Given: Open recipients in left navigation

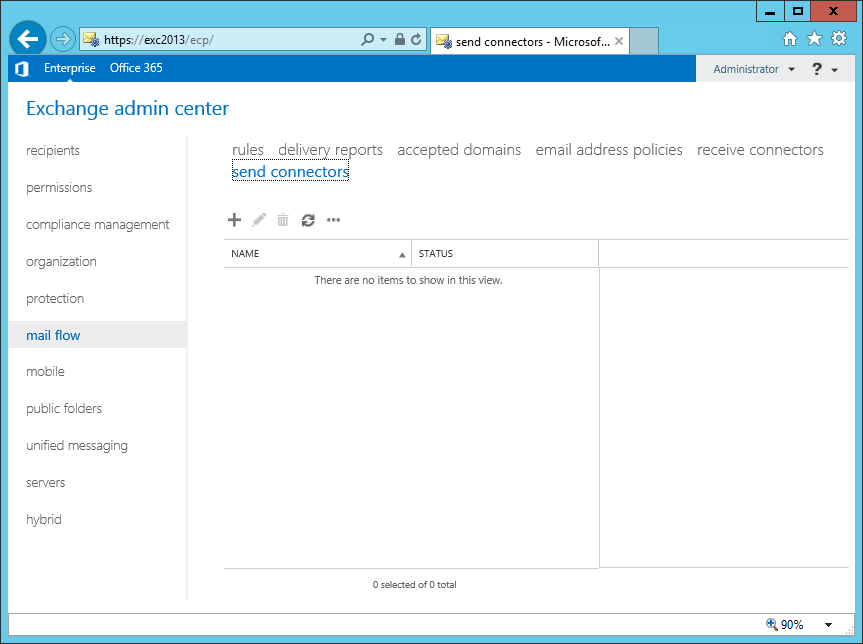Looking at the screenshot, I should tap(53, 150).
